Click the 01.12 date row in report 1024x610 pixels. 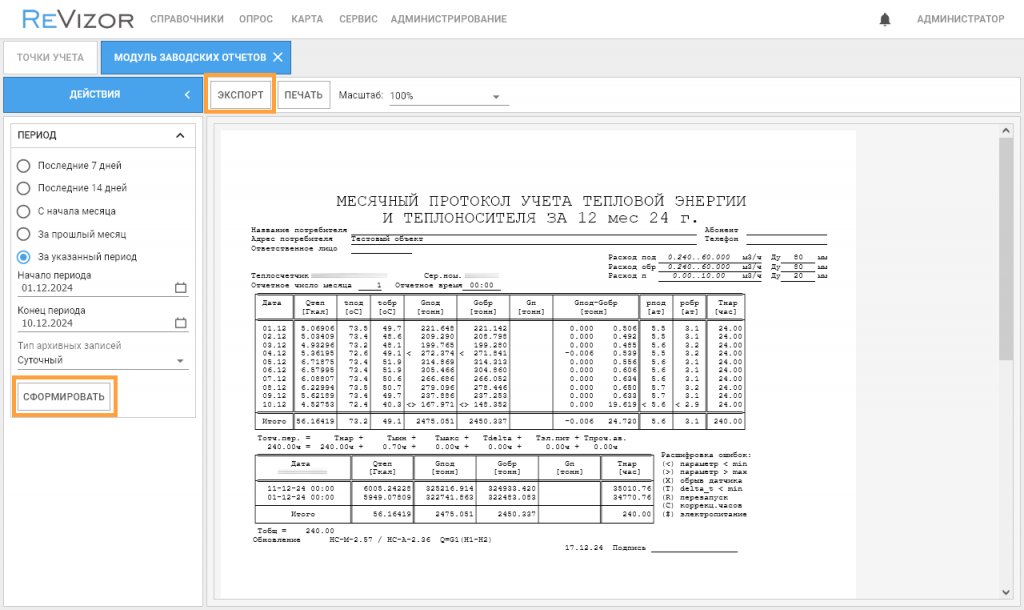(502, 329)
